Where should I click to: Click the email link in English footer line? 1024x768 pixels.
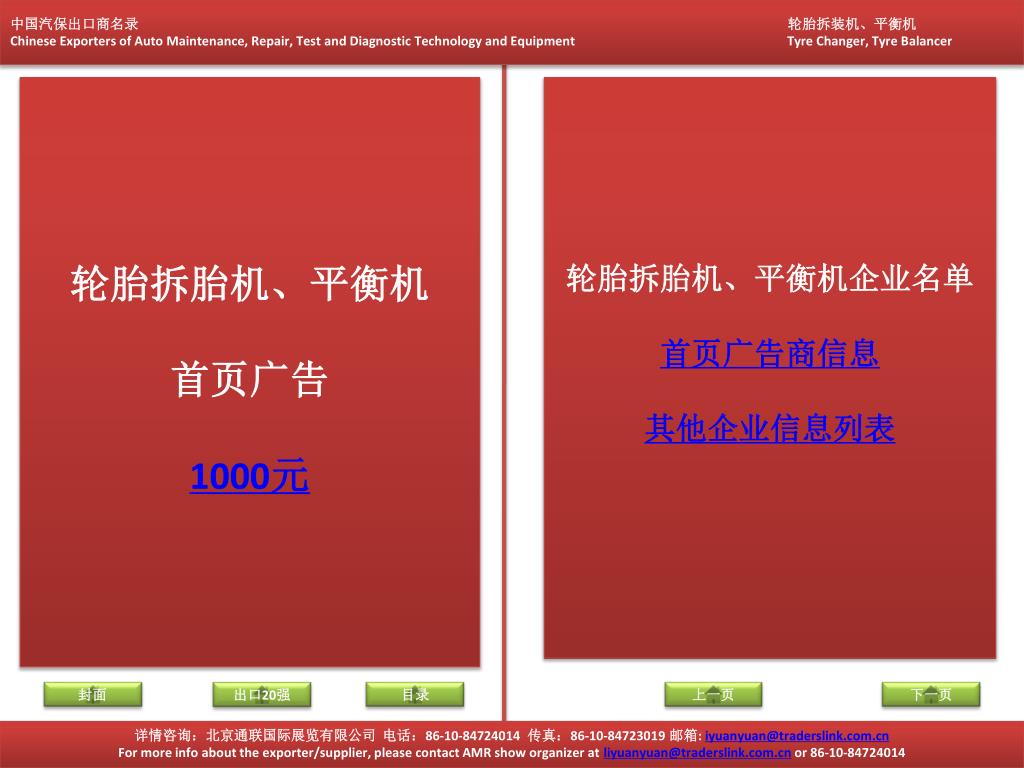pos(697,752)
